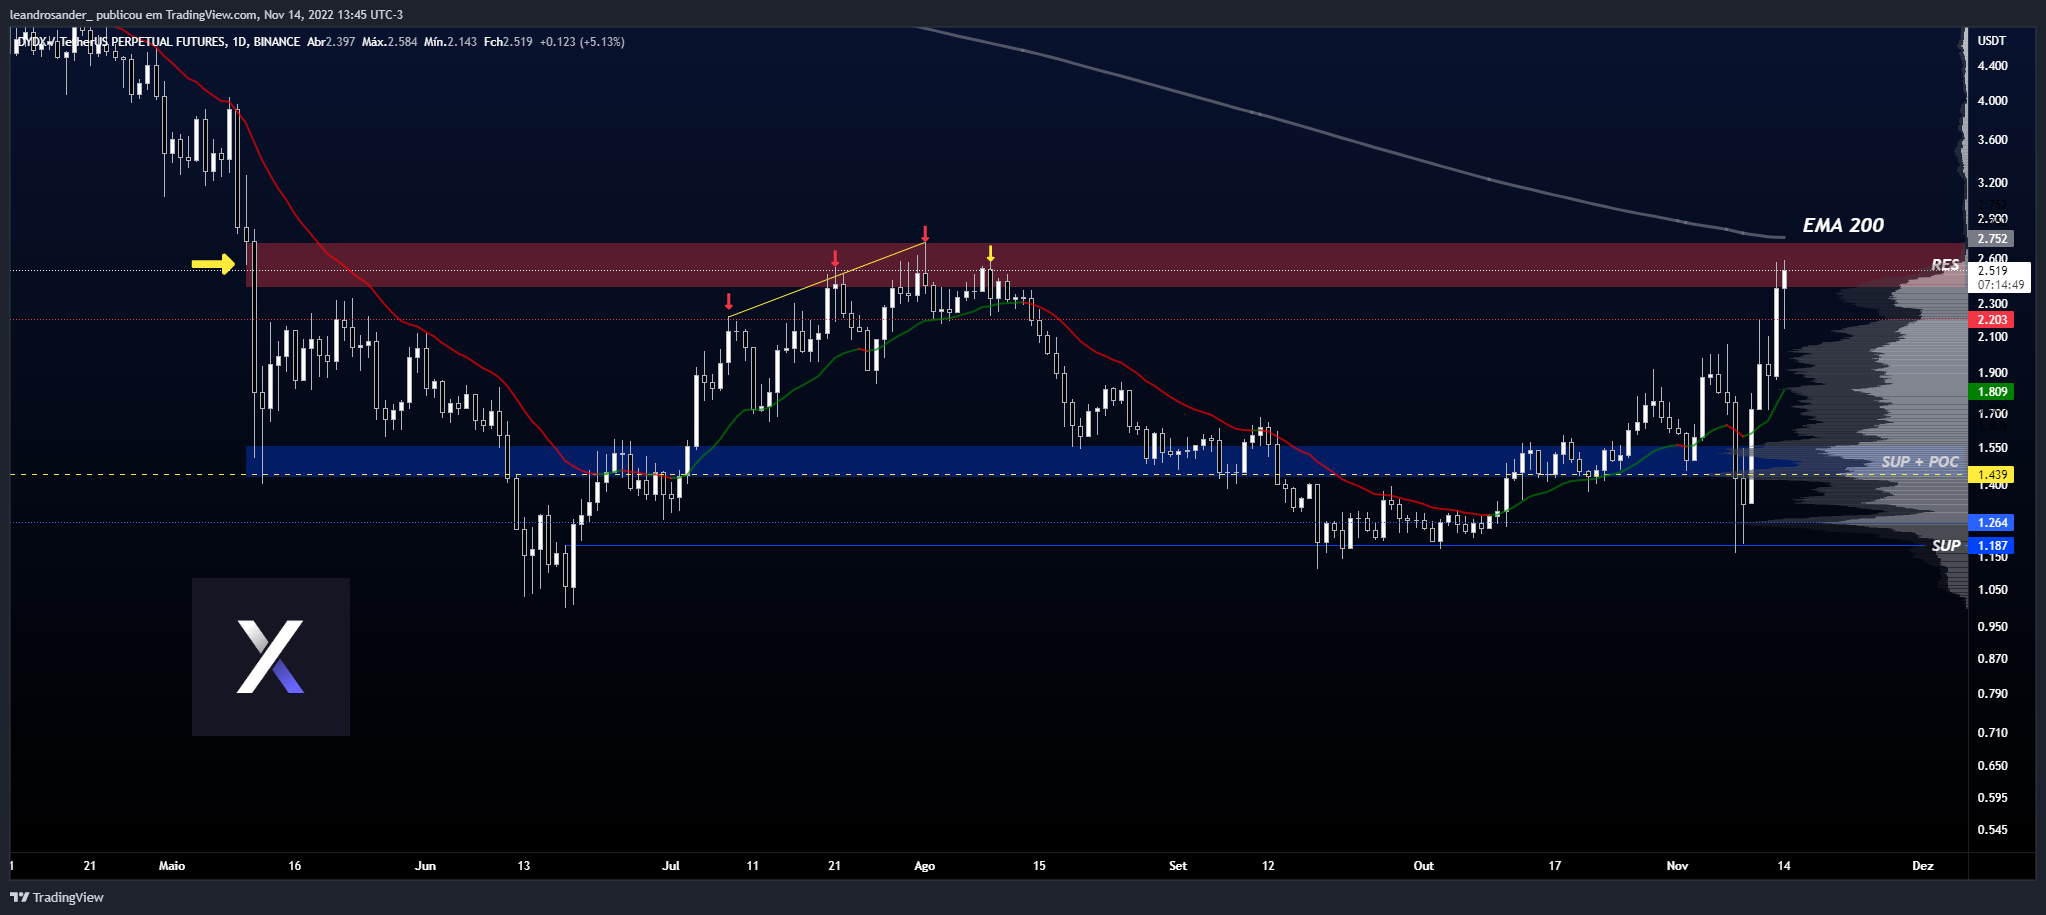Click the SUP + POC label
2046x915 pixels.
pos(1920,461)
